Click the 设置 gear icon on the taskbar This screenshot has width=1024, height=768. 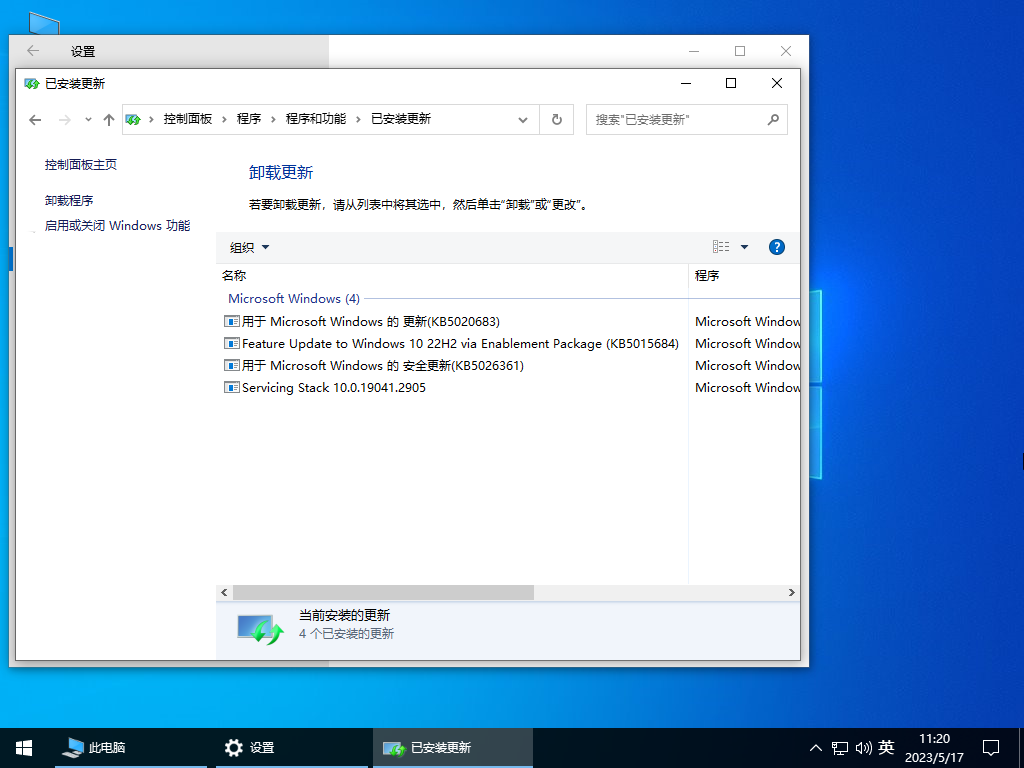(233, 747)
